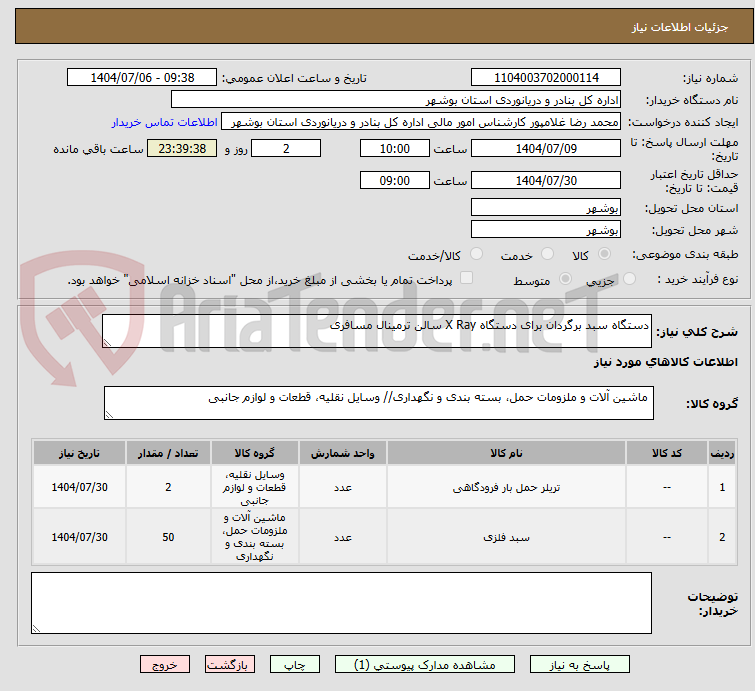Select جزیی purchase type radio

coord(566,279)
